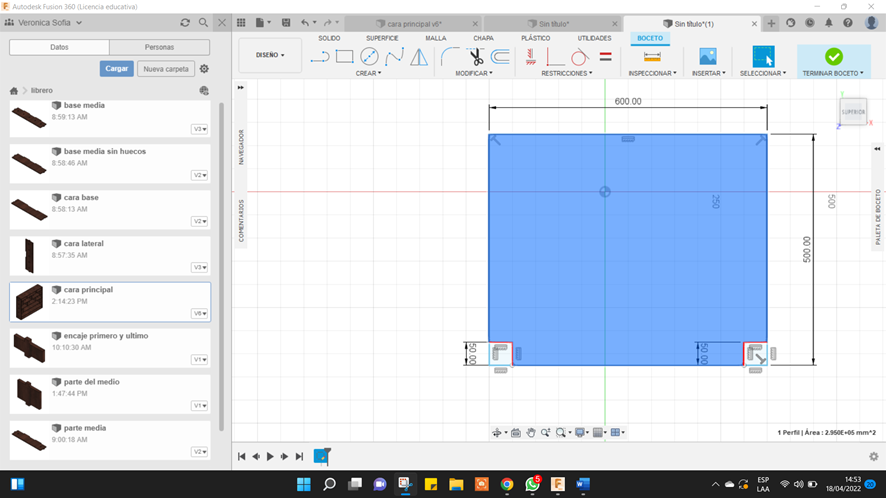Open the orbit navigation tool
This screenshot has height=498, width=886.
pos(497,432)
